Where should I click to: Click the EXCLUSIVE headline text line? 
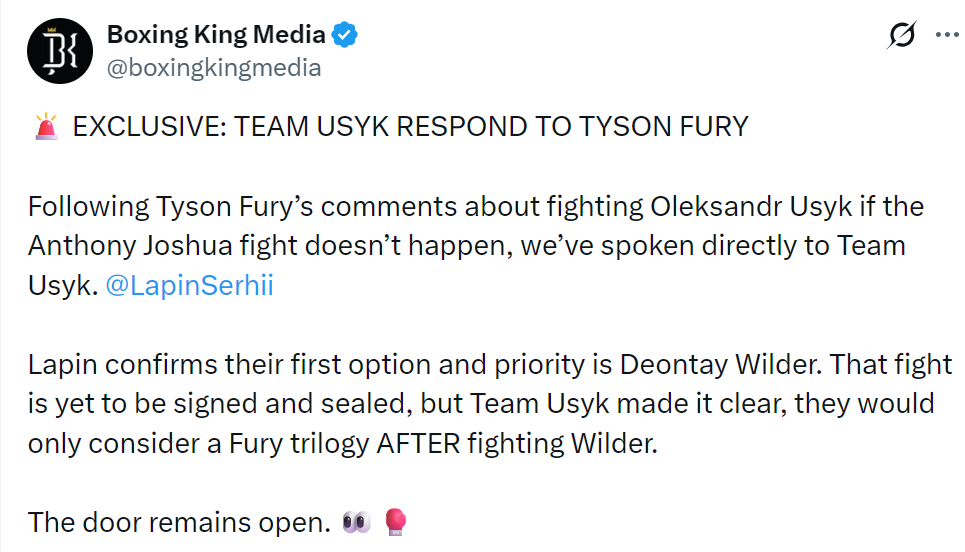point(410,127)
